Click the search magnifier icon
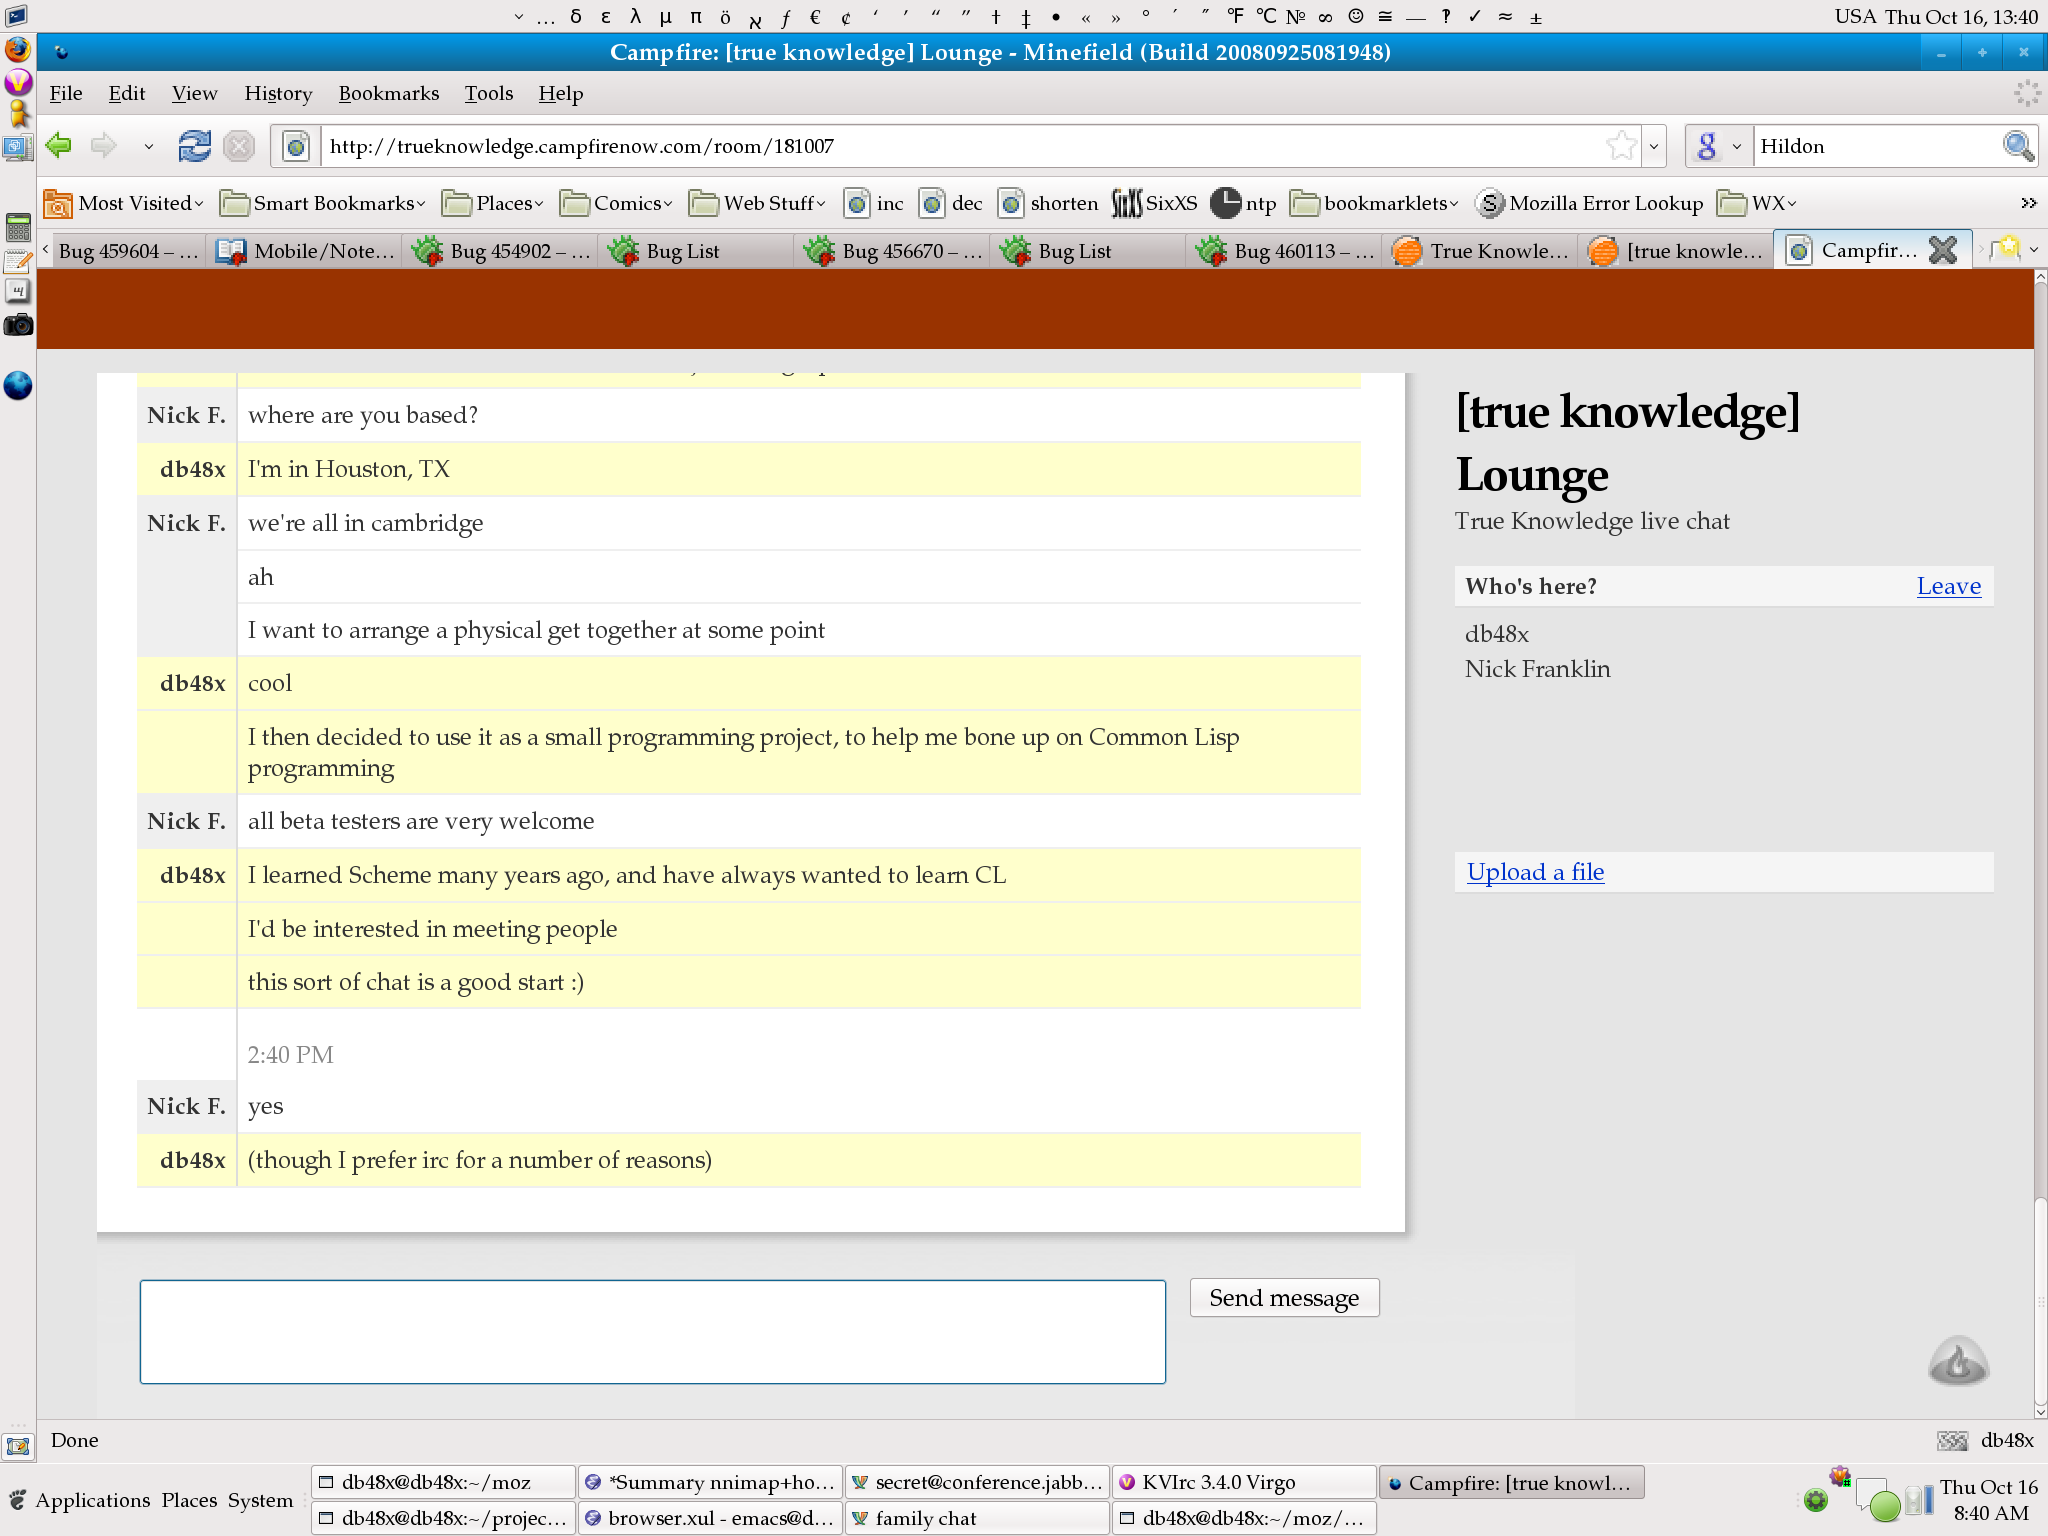Viewport: 2048px width, 1536px height. coord(2018,146)
